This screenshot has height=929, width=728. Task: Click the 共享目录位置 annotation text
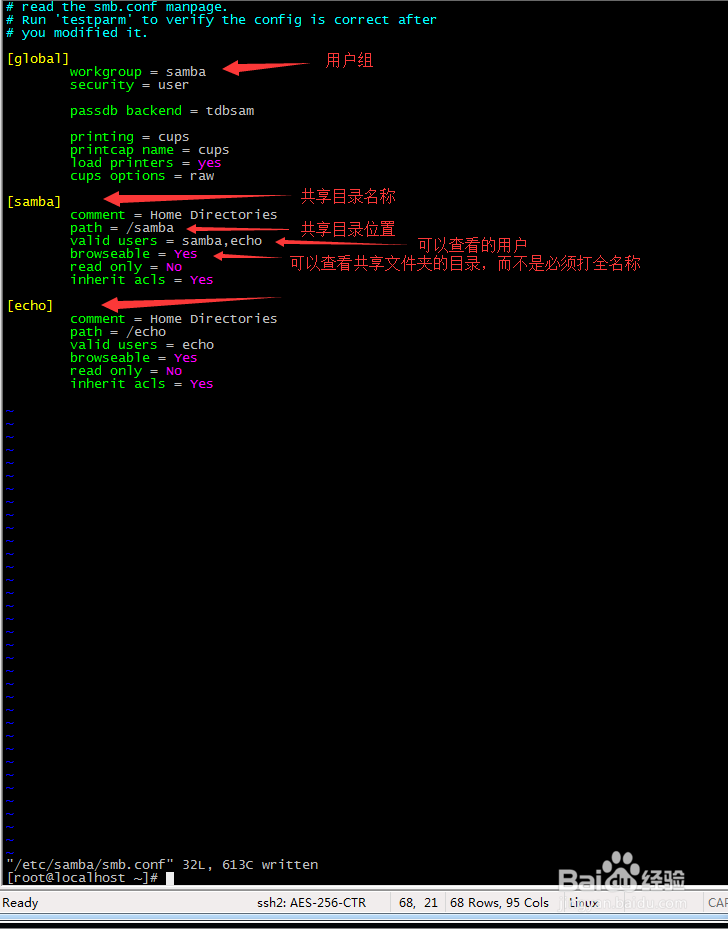(348, 229)
